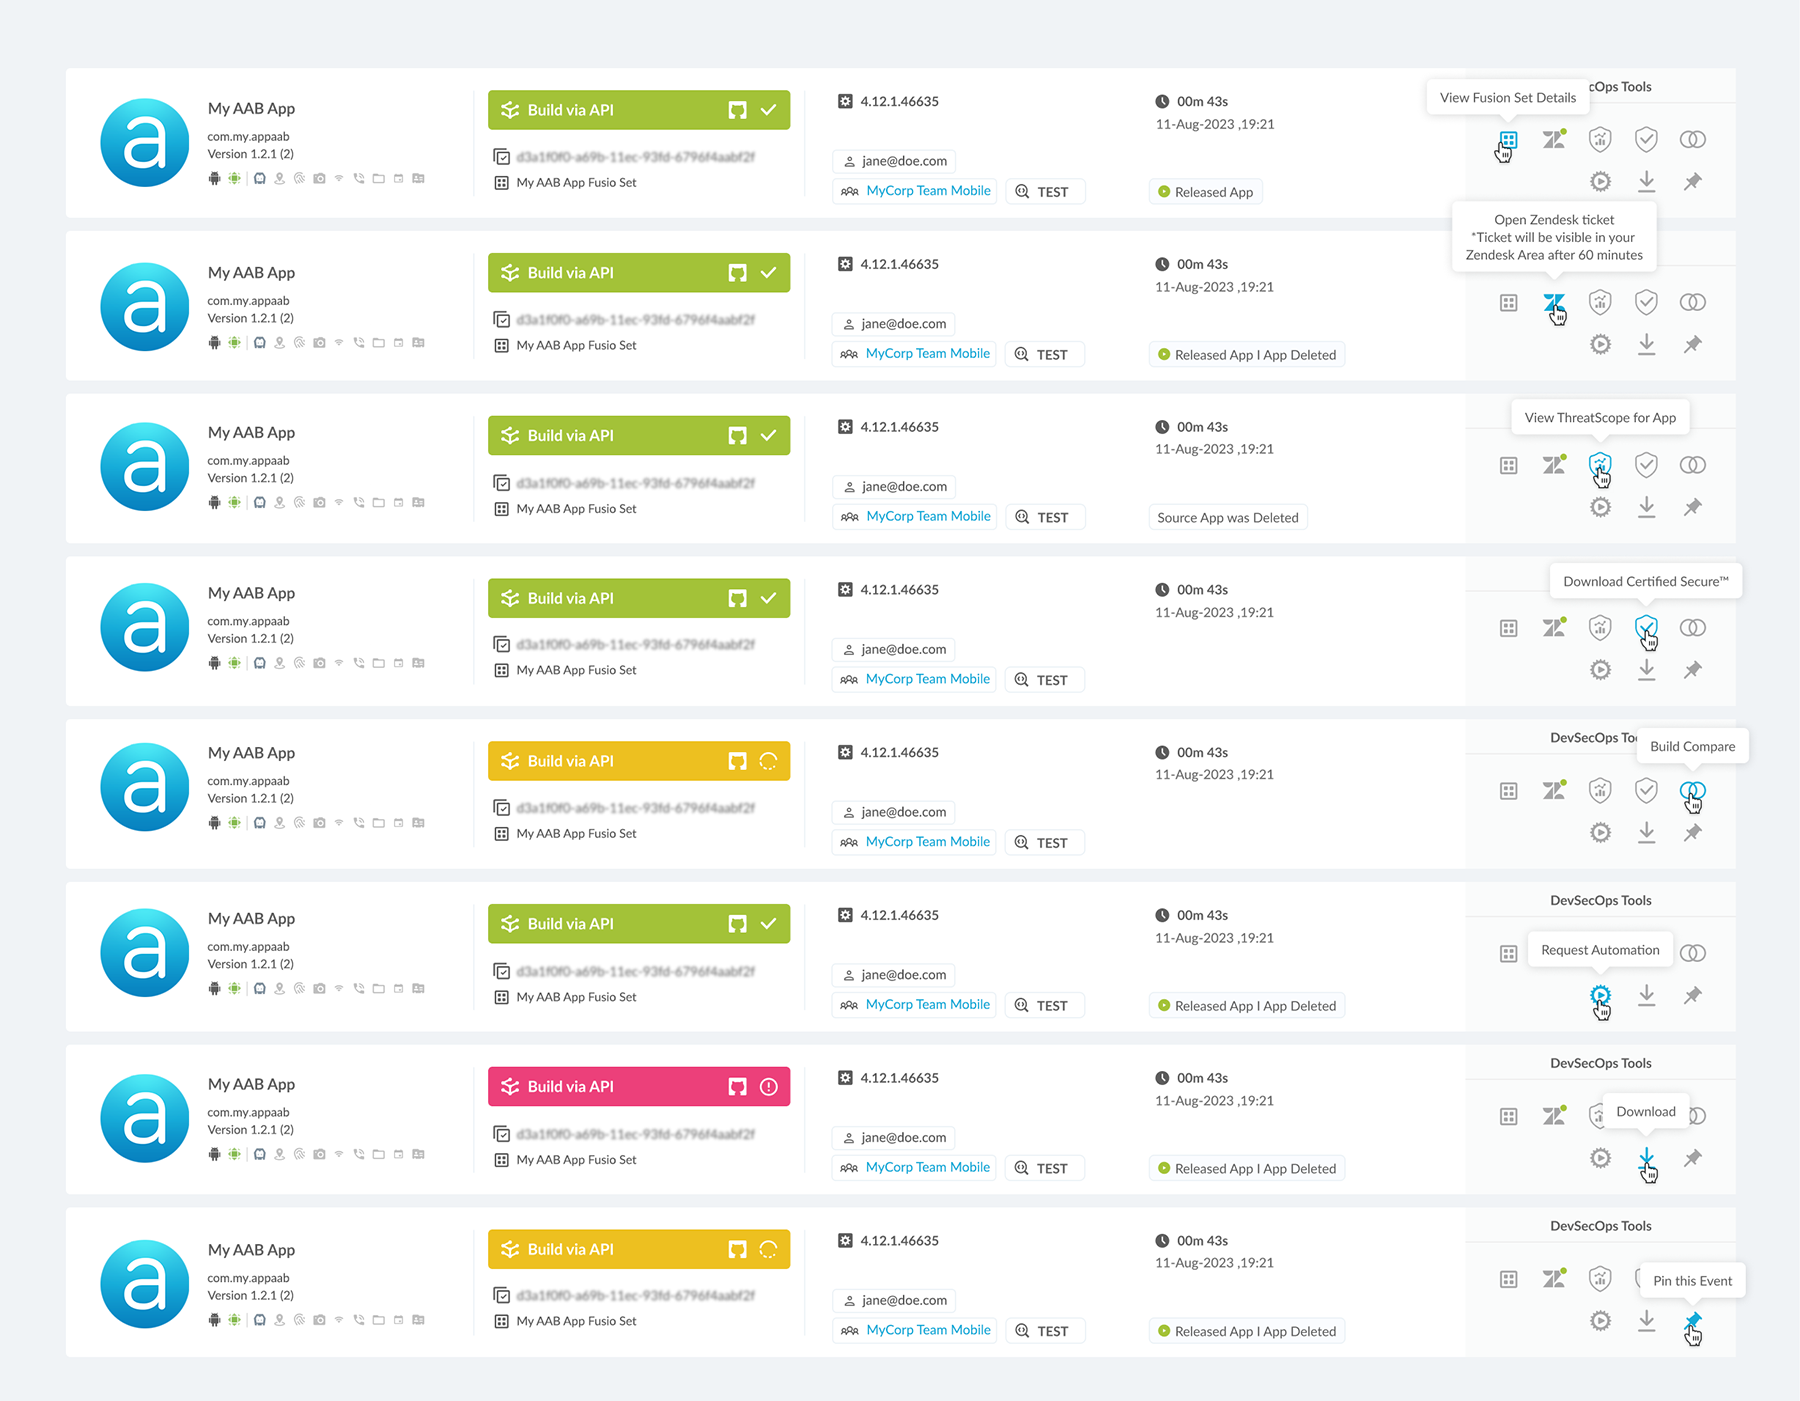This screenshot has height=1401, width=1800.
Task: Click Request Automation gear in Source App was Deleted row
Action: (x=1600, y=507)
